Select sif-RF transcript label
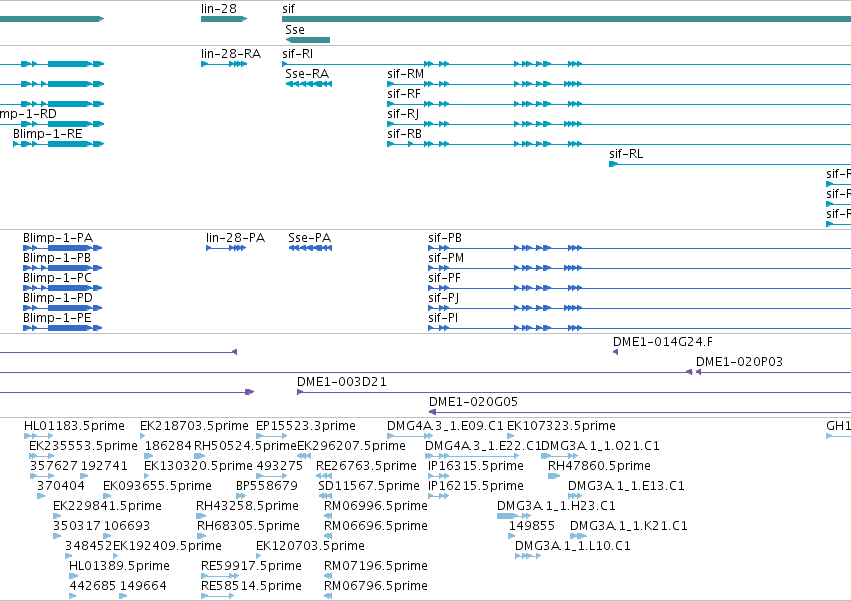 404,94
